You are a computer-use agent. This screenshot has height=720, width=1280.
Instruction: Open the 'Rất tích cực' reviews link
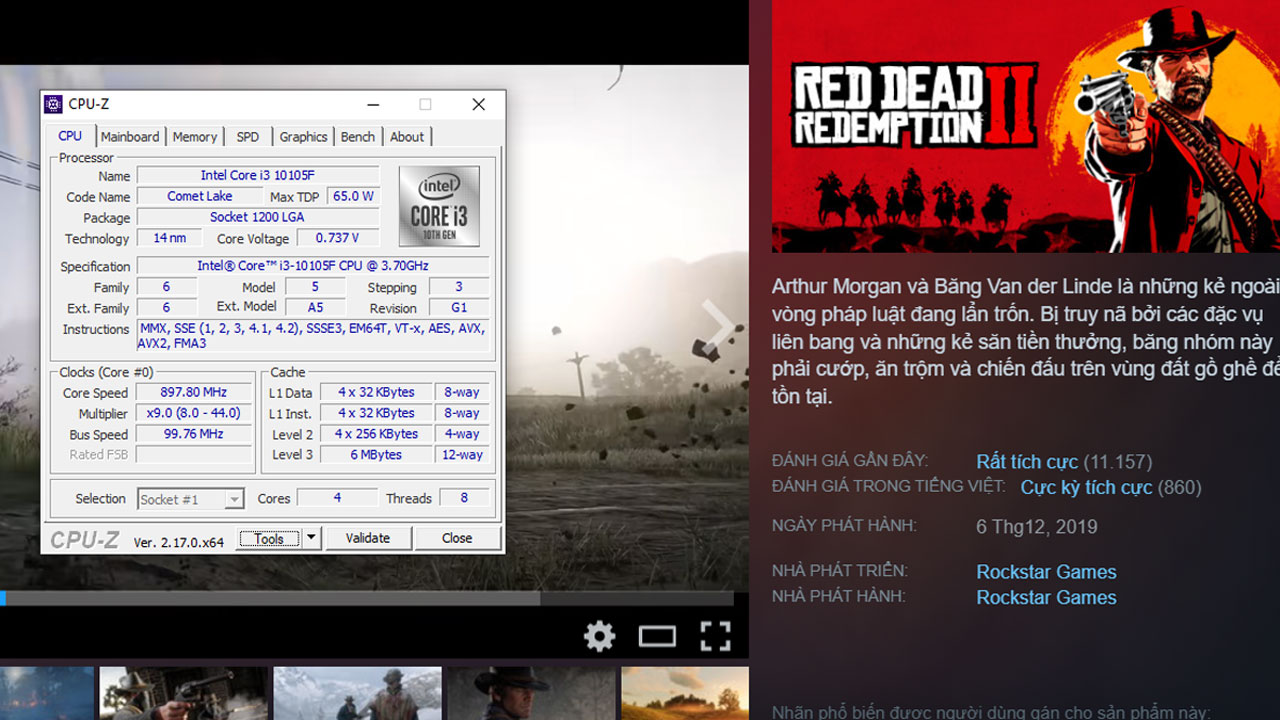click(x=1027, y=462)
